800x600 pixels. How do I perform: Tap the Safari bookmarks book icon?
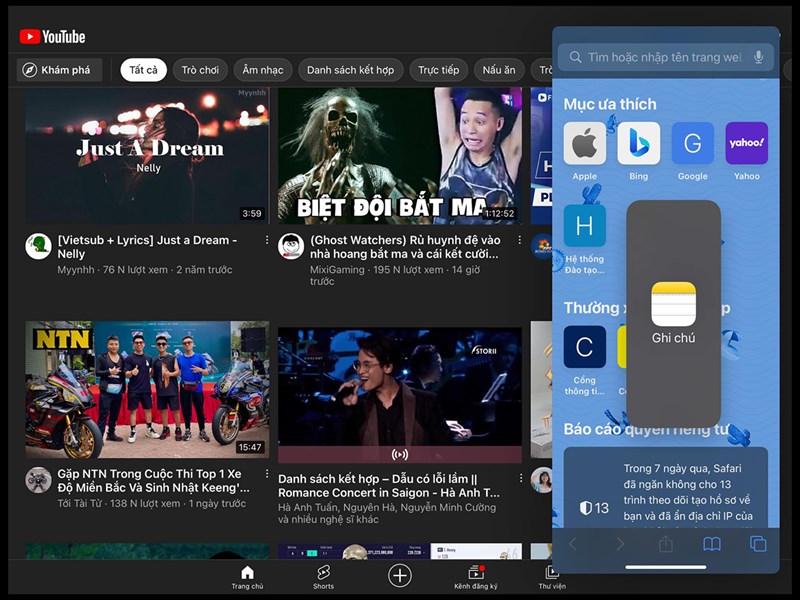pos(711,544)
